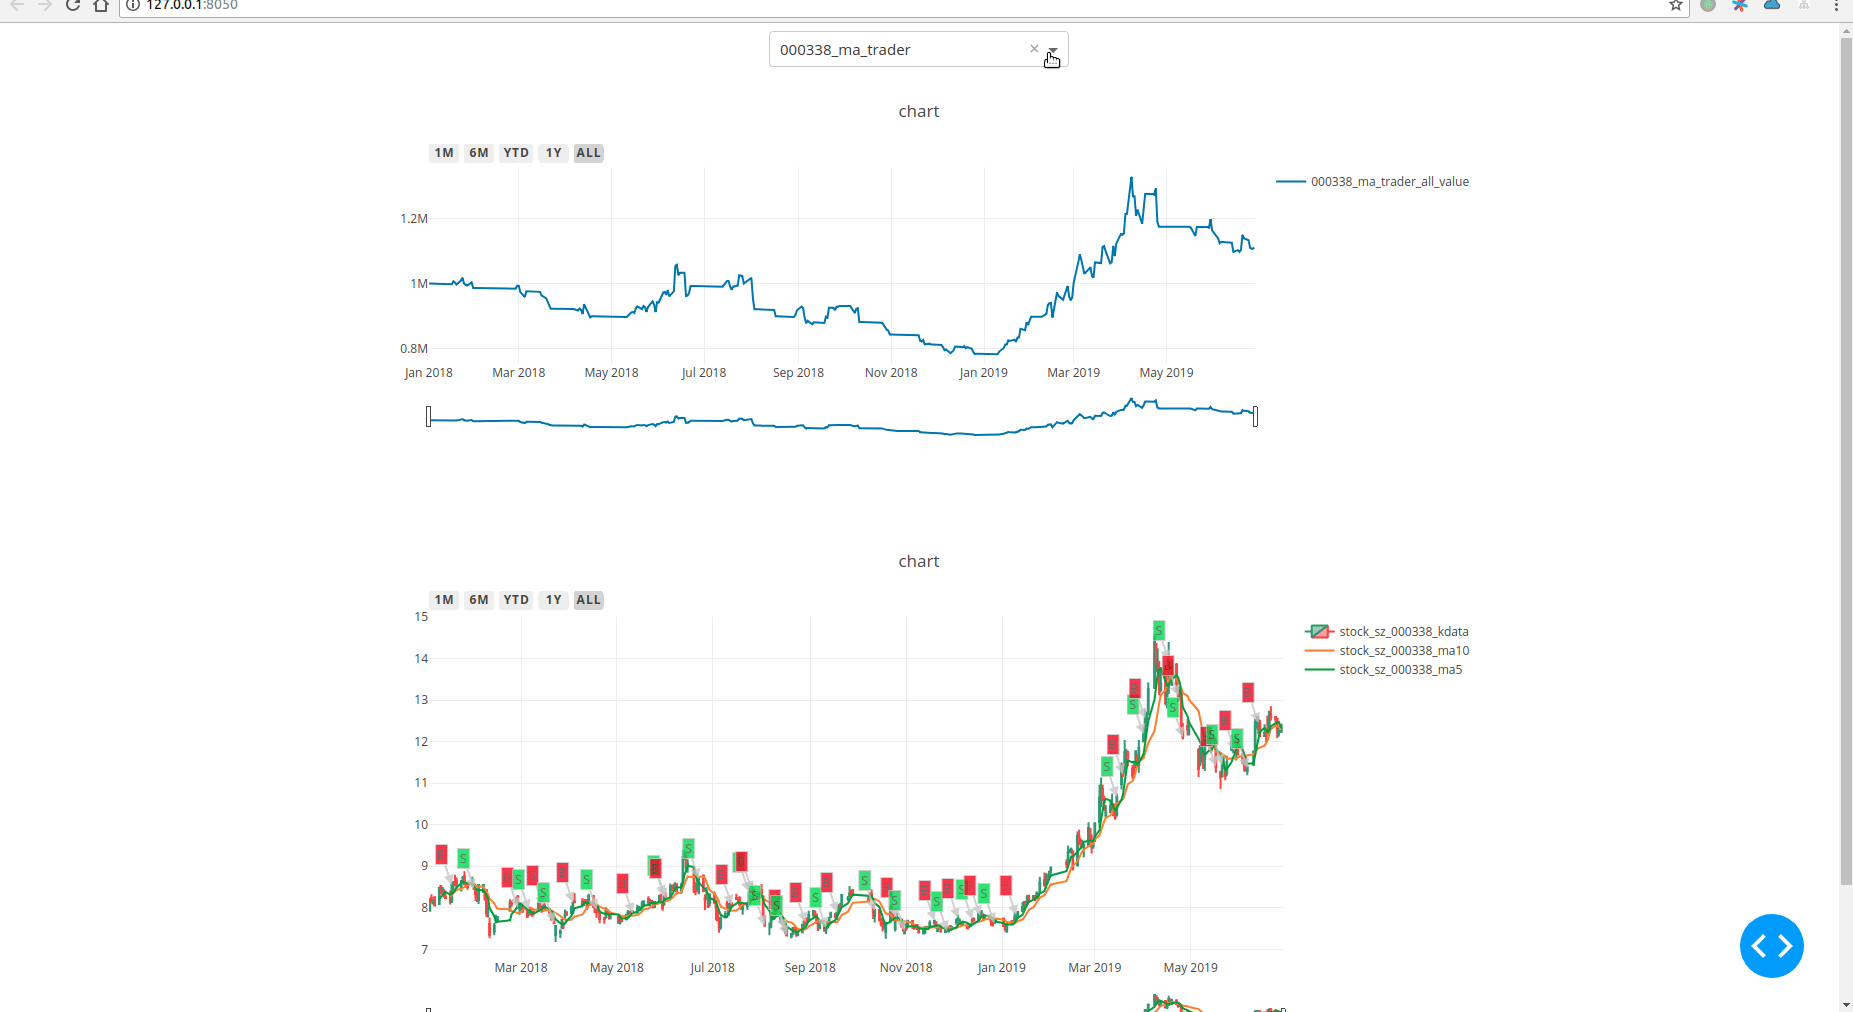Click the cloud extension icon in browser toolbar
This screenshot has height=1012, width=1853.
[x=1772, y=6]
